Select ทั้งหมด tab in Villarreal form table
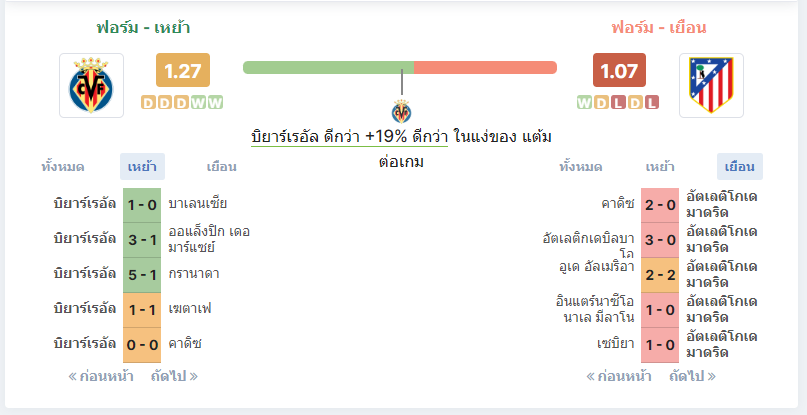 click(x=63, y=167)
